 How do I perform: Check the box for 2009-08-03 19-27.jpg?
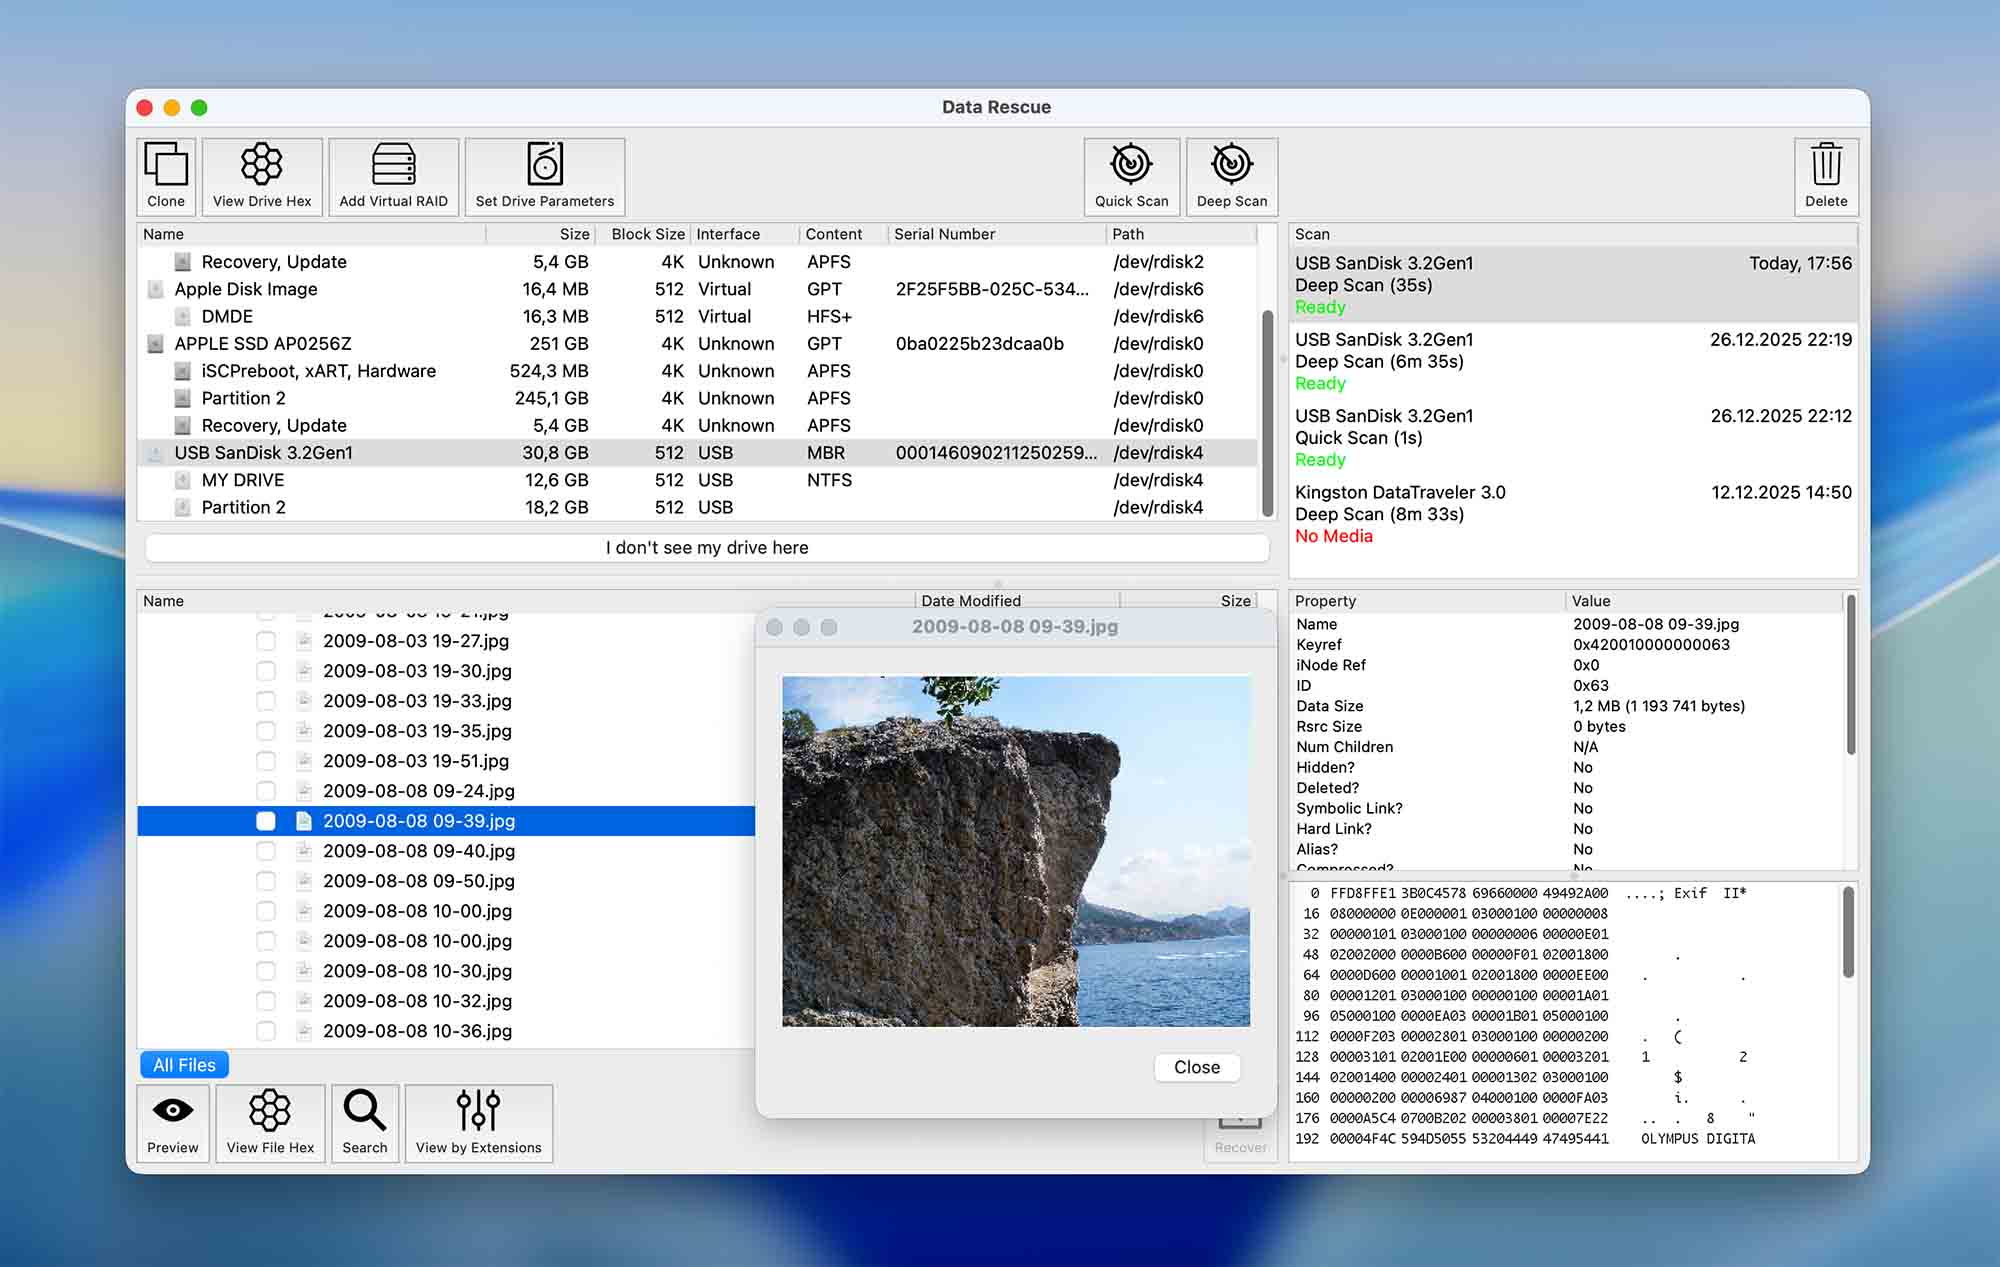(266, 641)
